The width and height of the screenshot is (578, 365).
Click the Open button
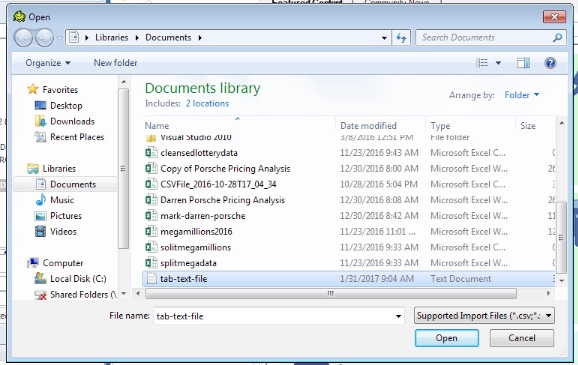point(447,338)
